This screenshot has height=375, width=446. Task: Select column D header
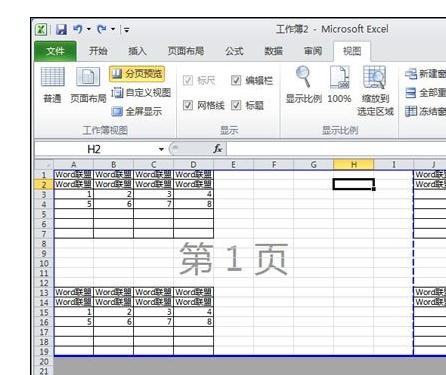(x=194, y=164)
